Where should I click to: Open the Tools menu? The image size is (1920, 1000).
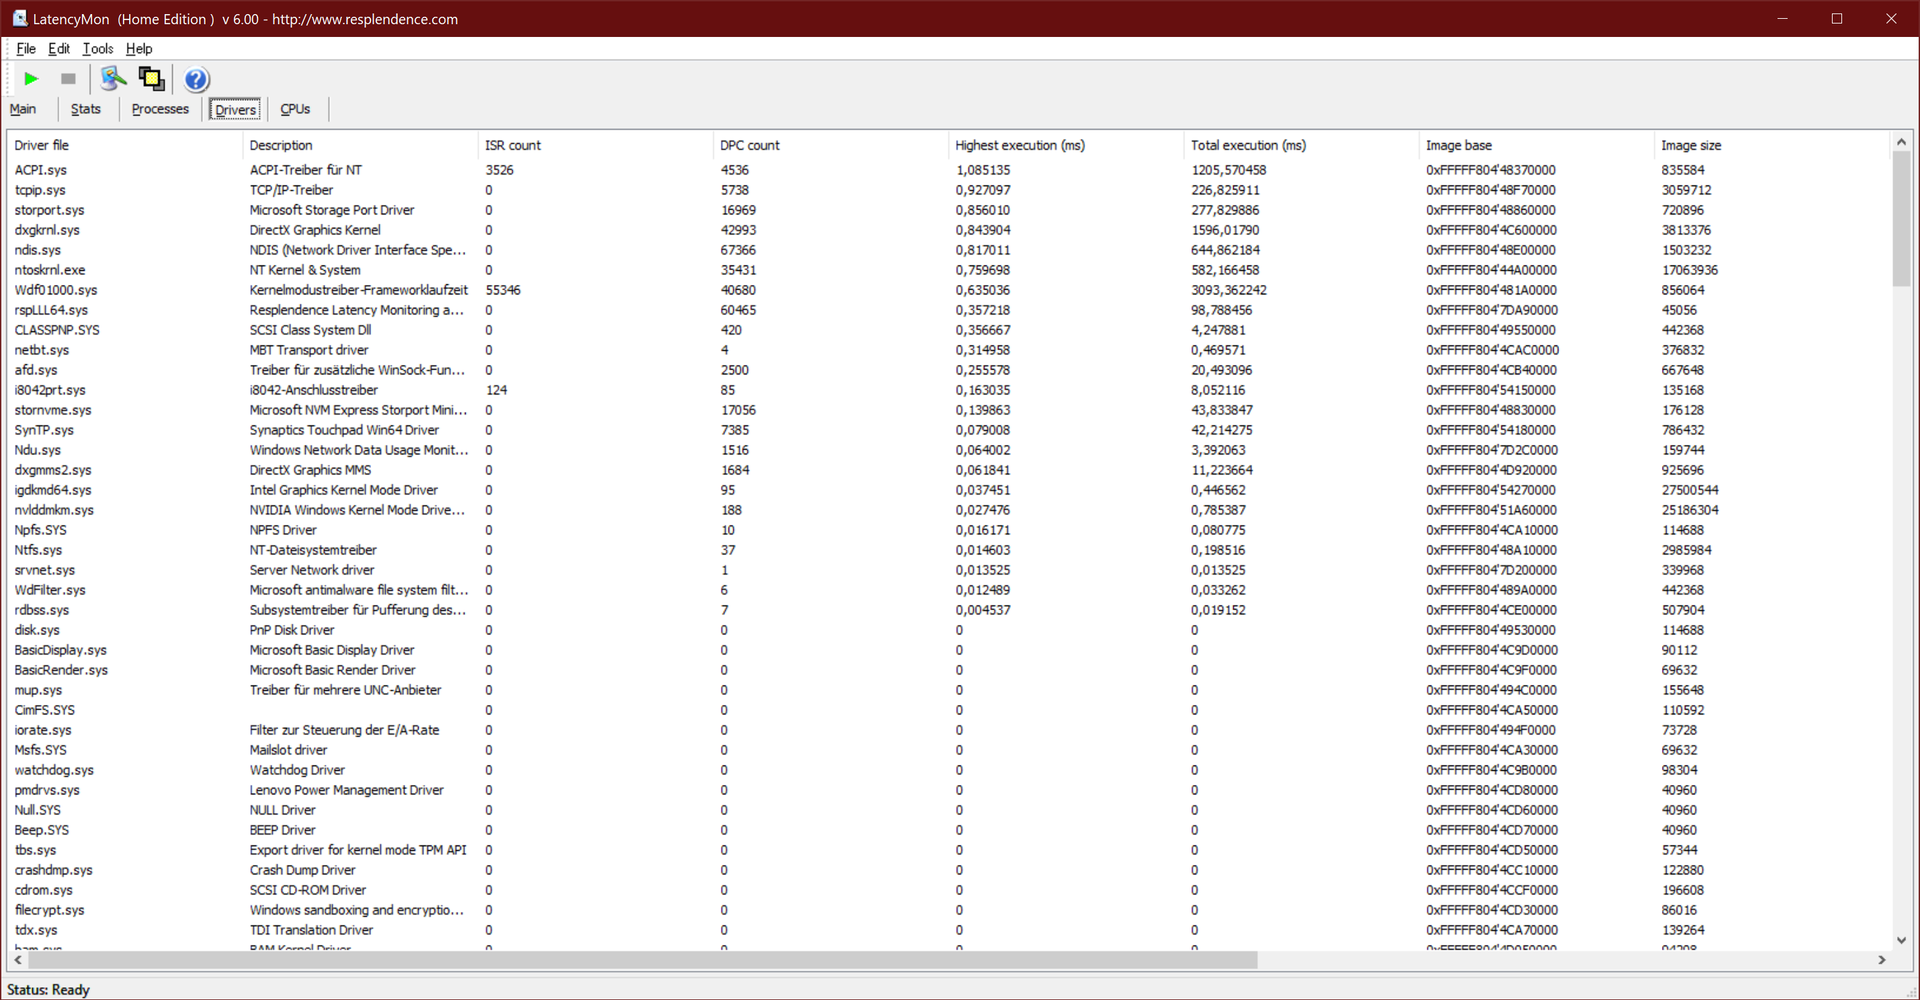[x=97, y=49]
